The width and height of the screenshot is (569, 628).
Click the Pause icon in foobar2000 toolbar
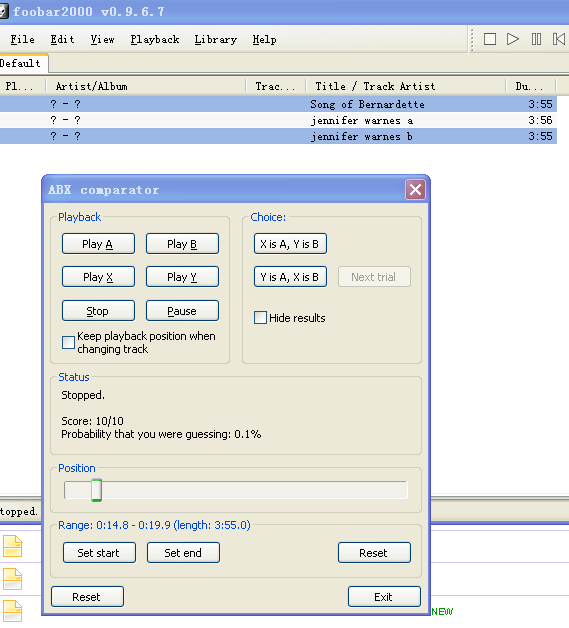tap(536, 39)
